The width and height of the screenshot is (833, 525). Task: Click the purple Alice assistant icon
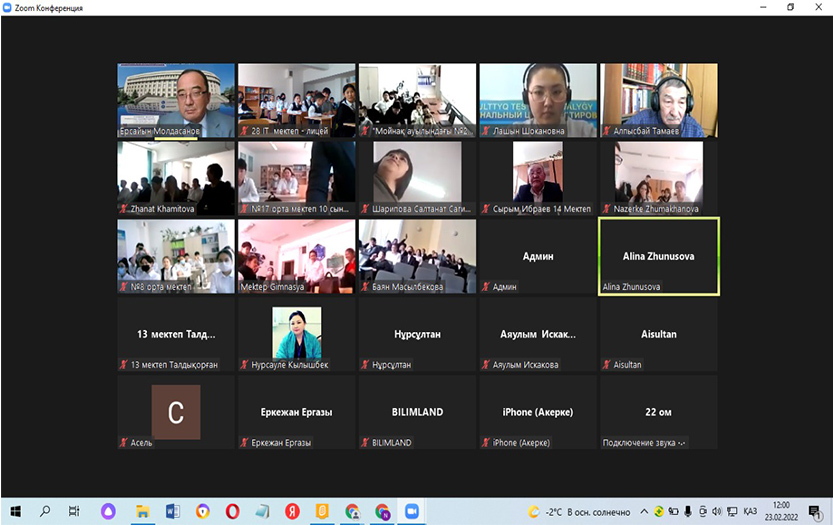(108, 511)
